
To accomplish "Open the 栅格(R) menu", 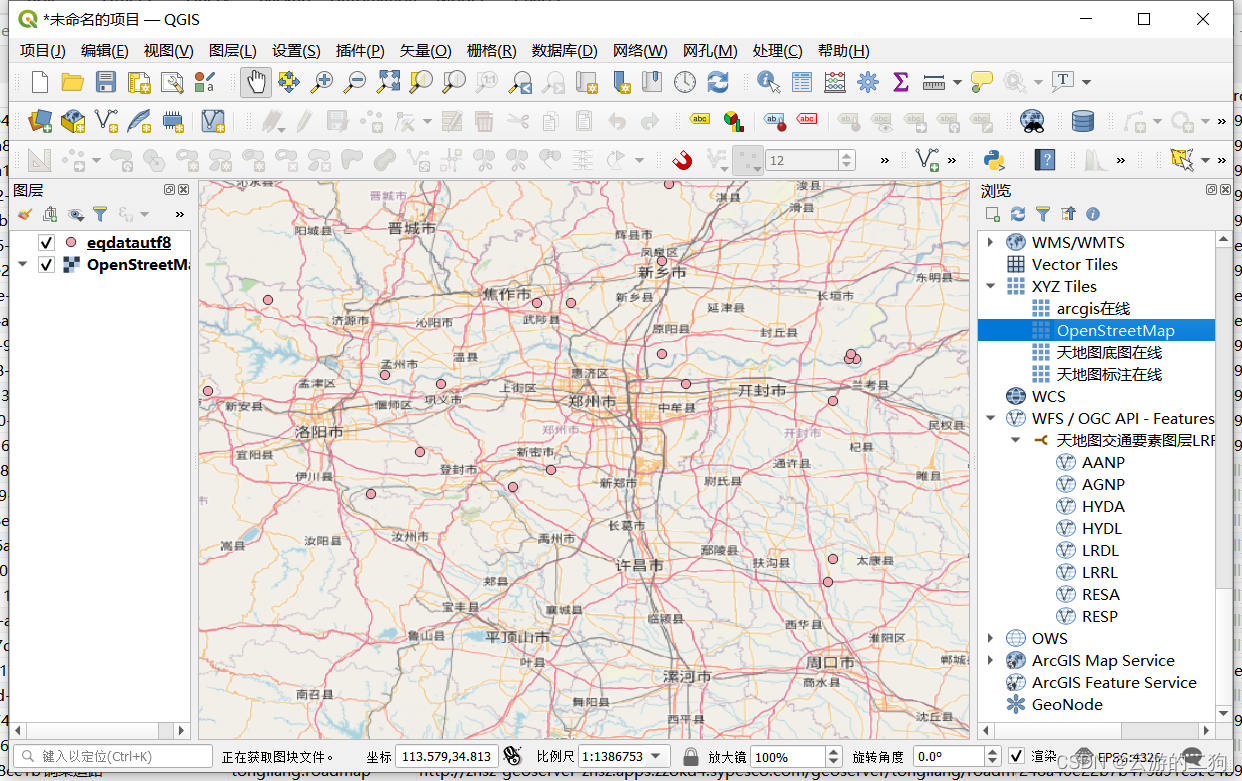I will (x=491, y=51).
